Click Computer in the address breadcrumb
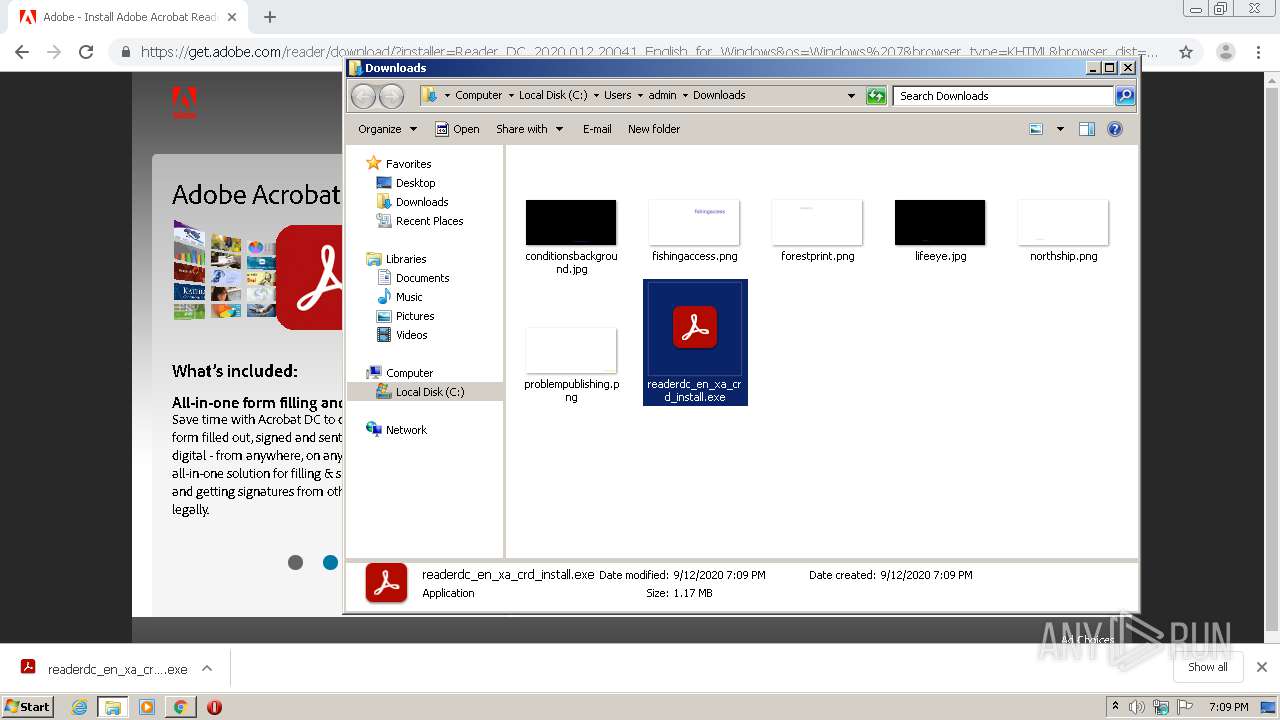This screenshot has height=720, width=1280. [478, 96]
